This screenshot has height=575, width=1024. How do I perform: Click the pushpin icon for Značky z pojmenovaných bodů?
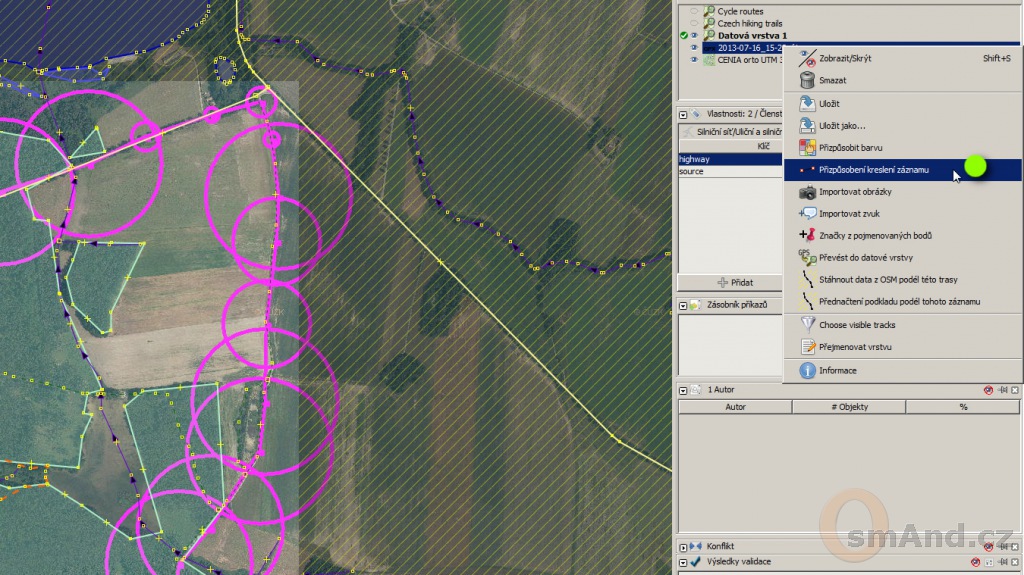pos(808,235)
